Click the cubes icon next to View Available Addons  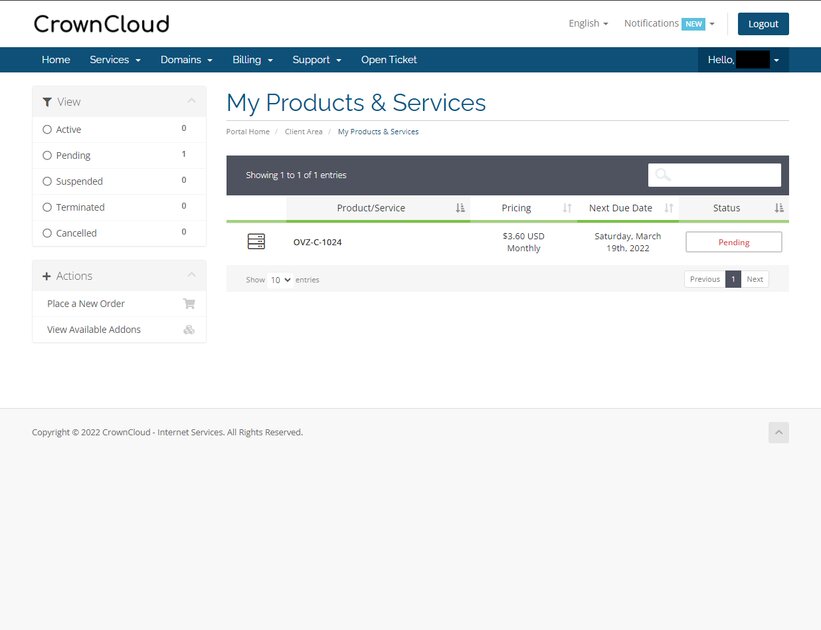click(189, 329)
